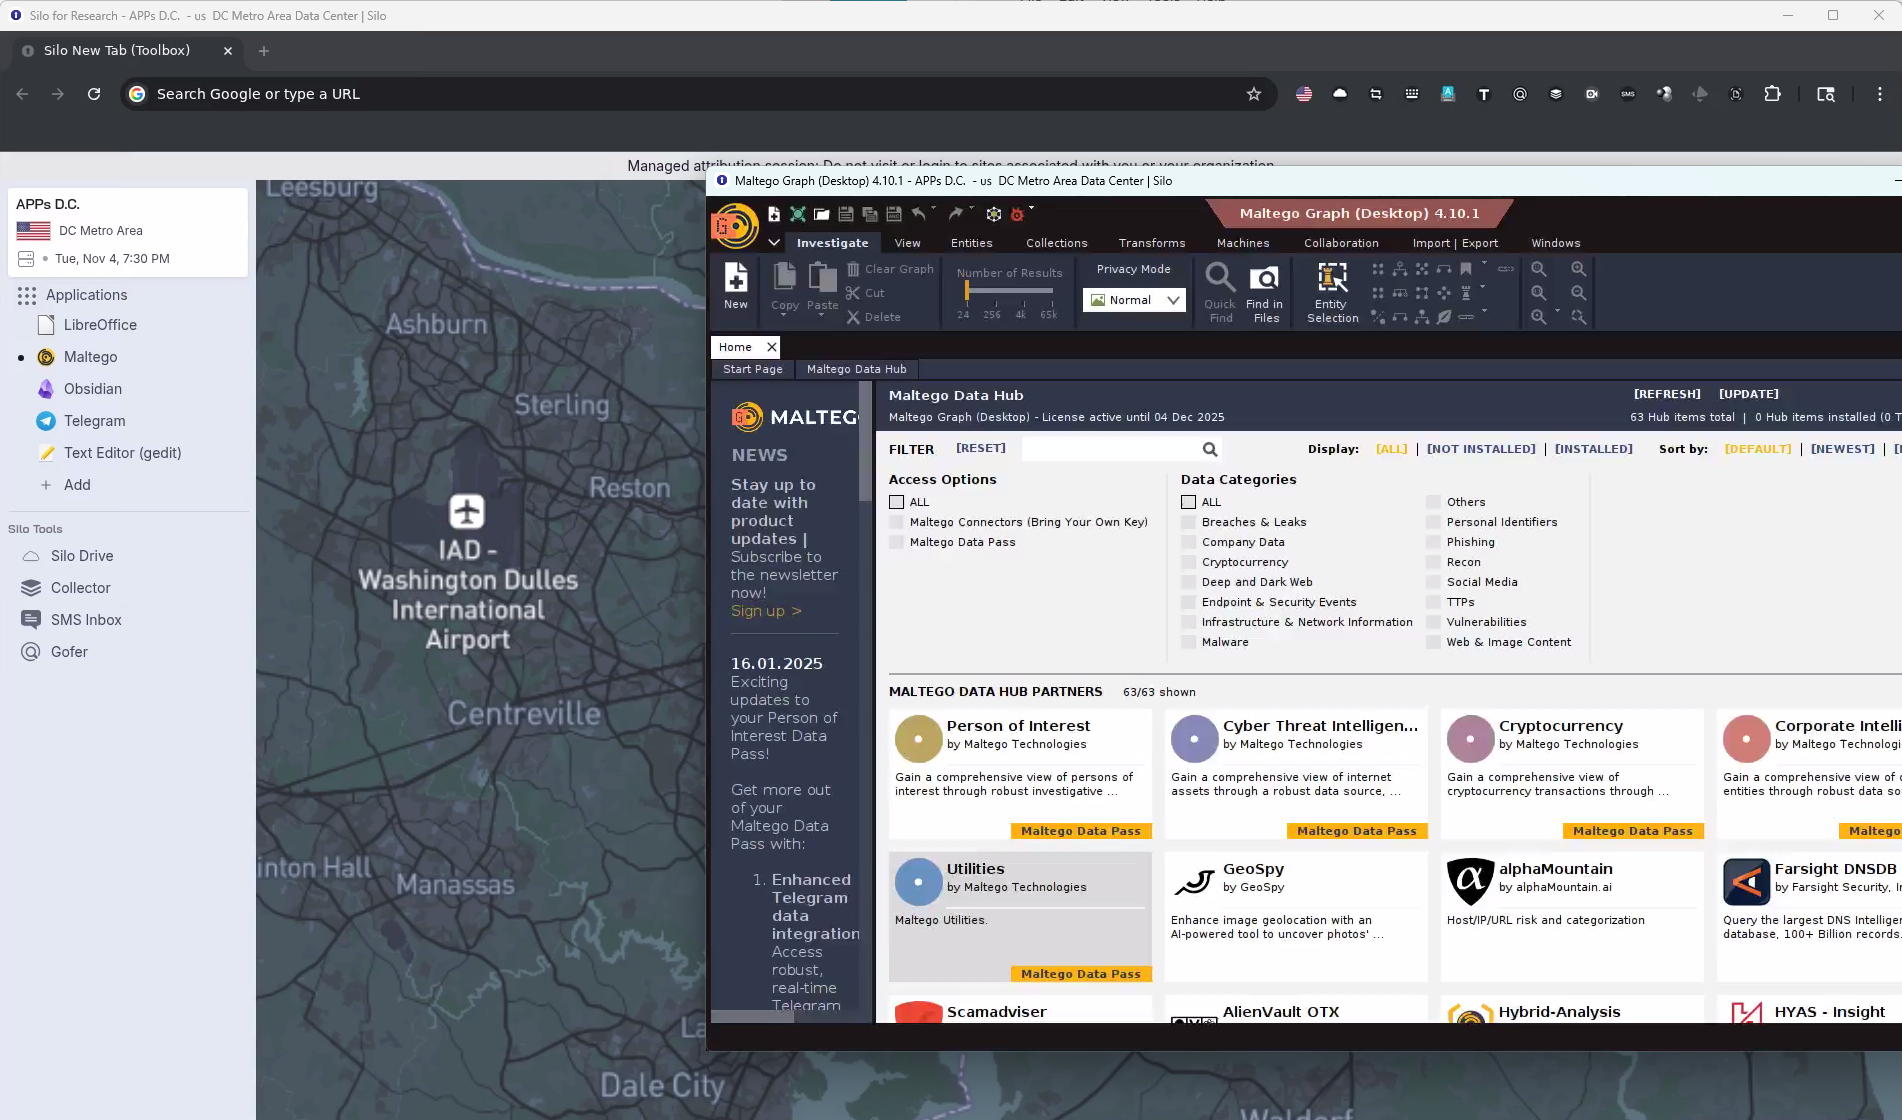
Task: Click the New graph button in Maltego ribbon
Action: click(x=736, y=287)
